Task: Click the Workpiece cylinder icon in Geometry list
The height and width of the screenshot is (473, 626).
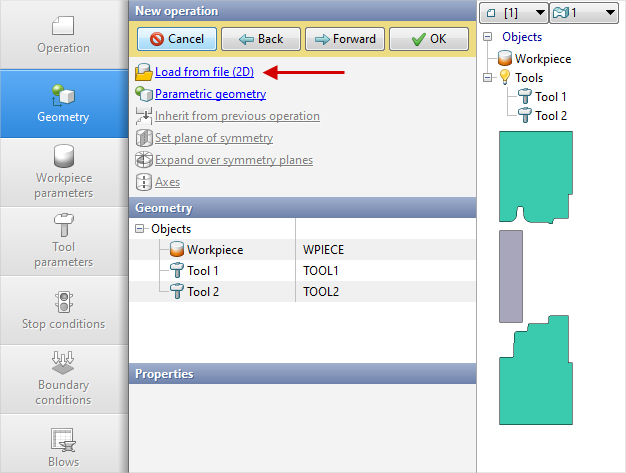Action: point(175,249)
